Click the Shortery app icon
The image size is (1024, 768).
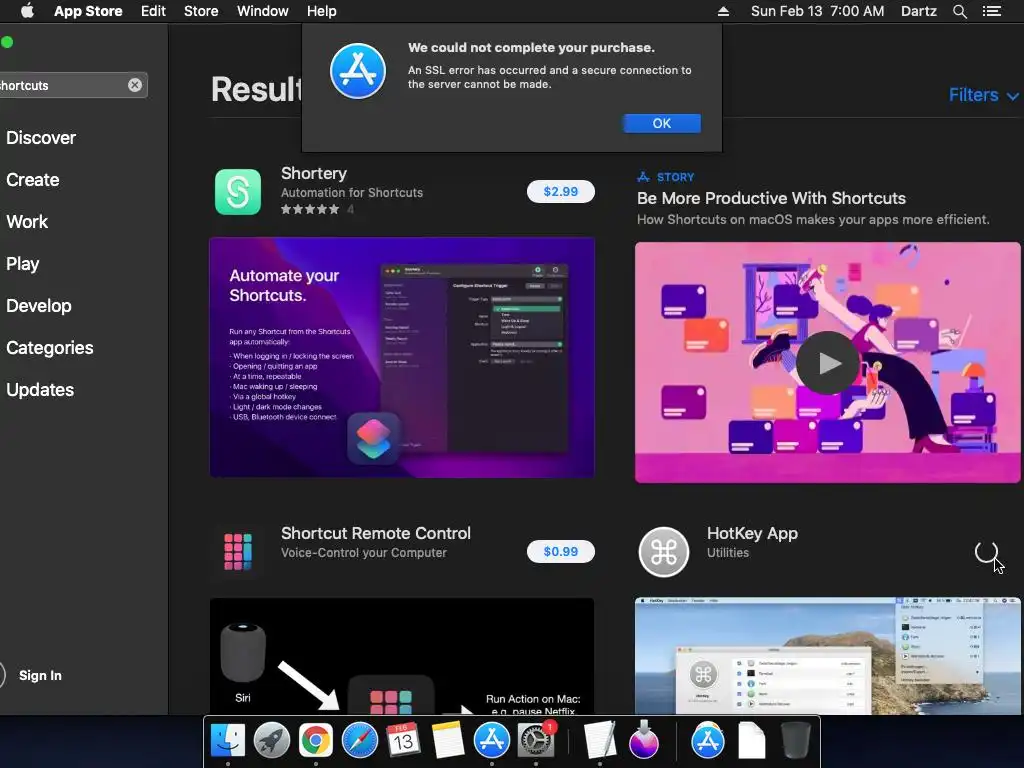[238, 192]
